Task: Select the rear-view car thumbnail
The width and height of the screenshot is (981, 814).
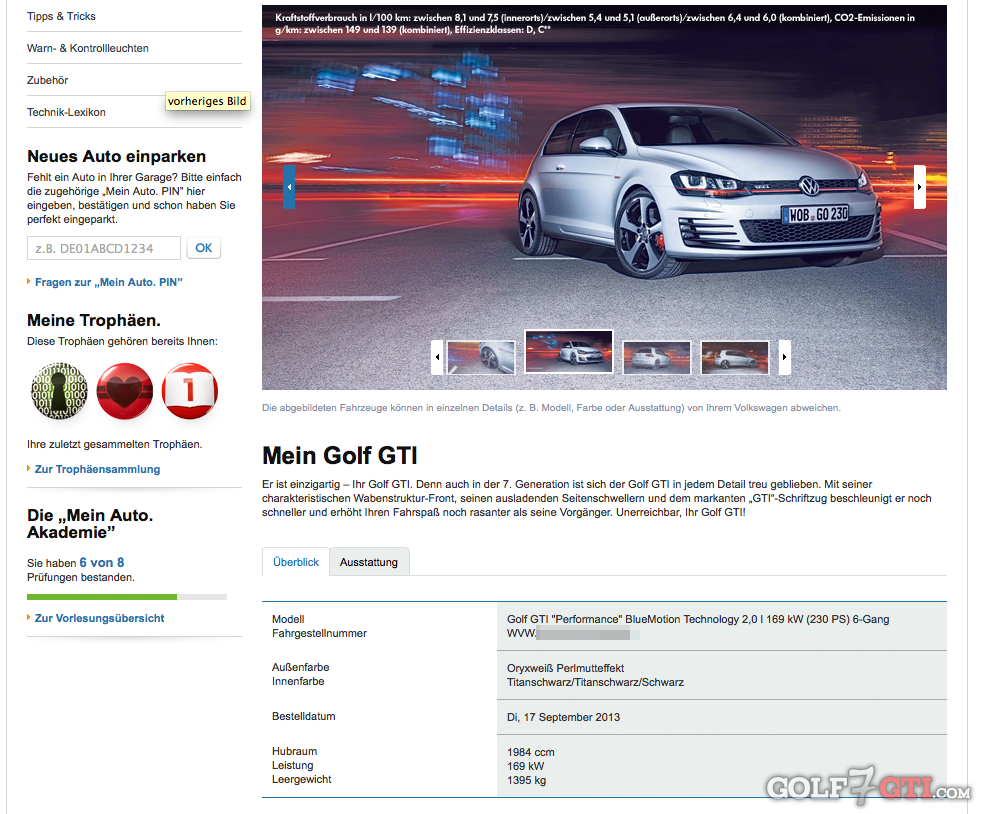Action: (x=657, y=357)
